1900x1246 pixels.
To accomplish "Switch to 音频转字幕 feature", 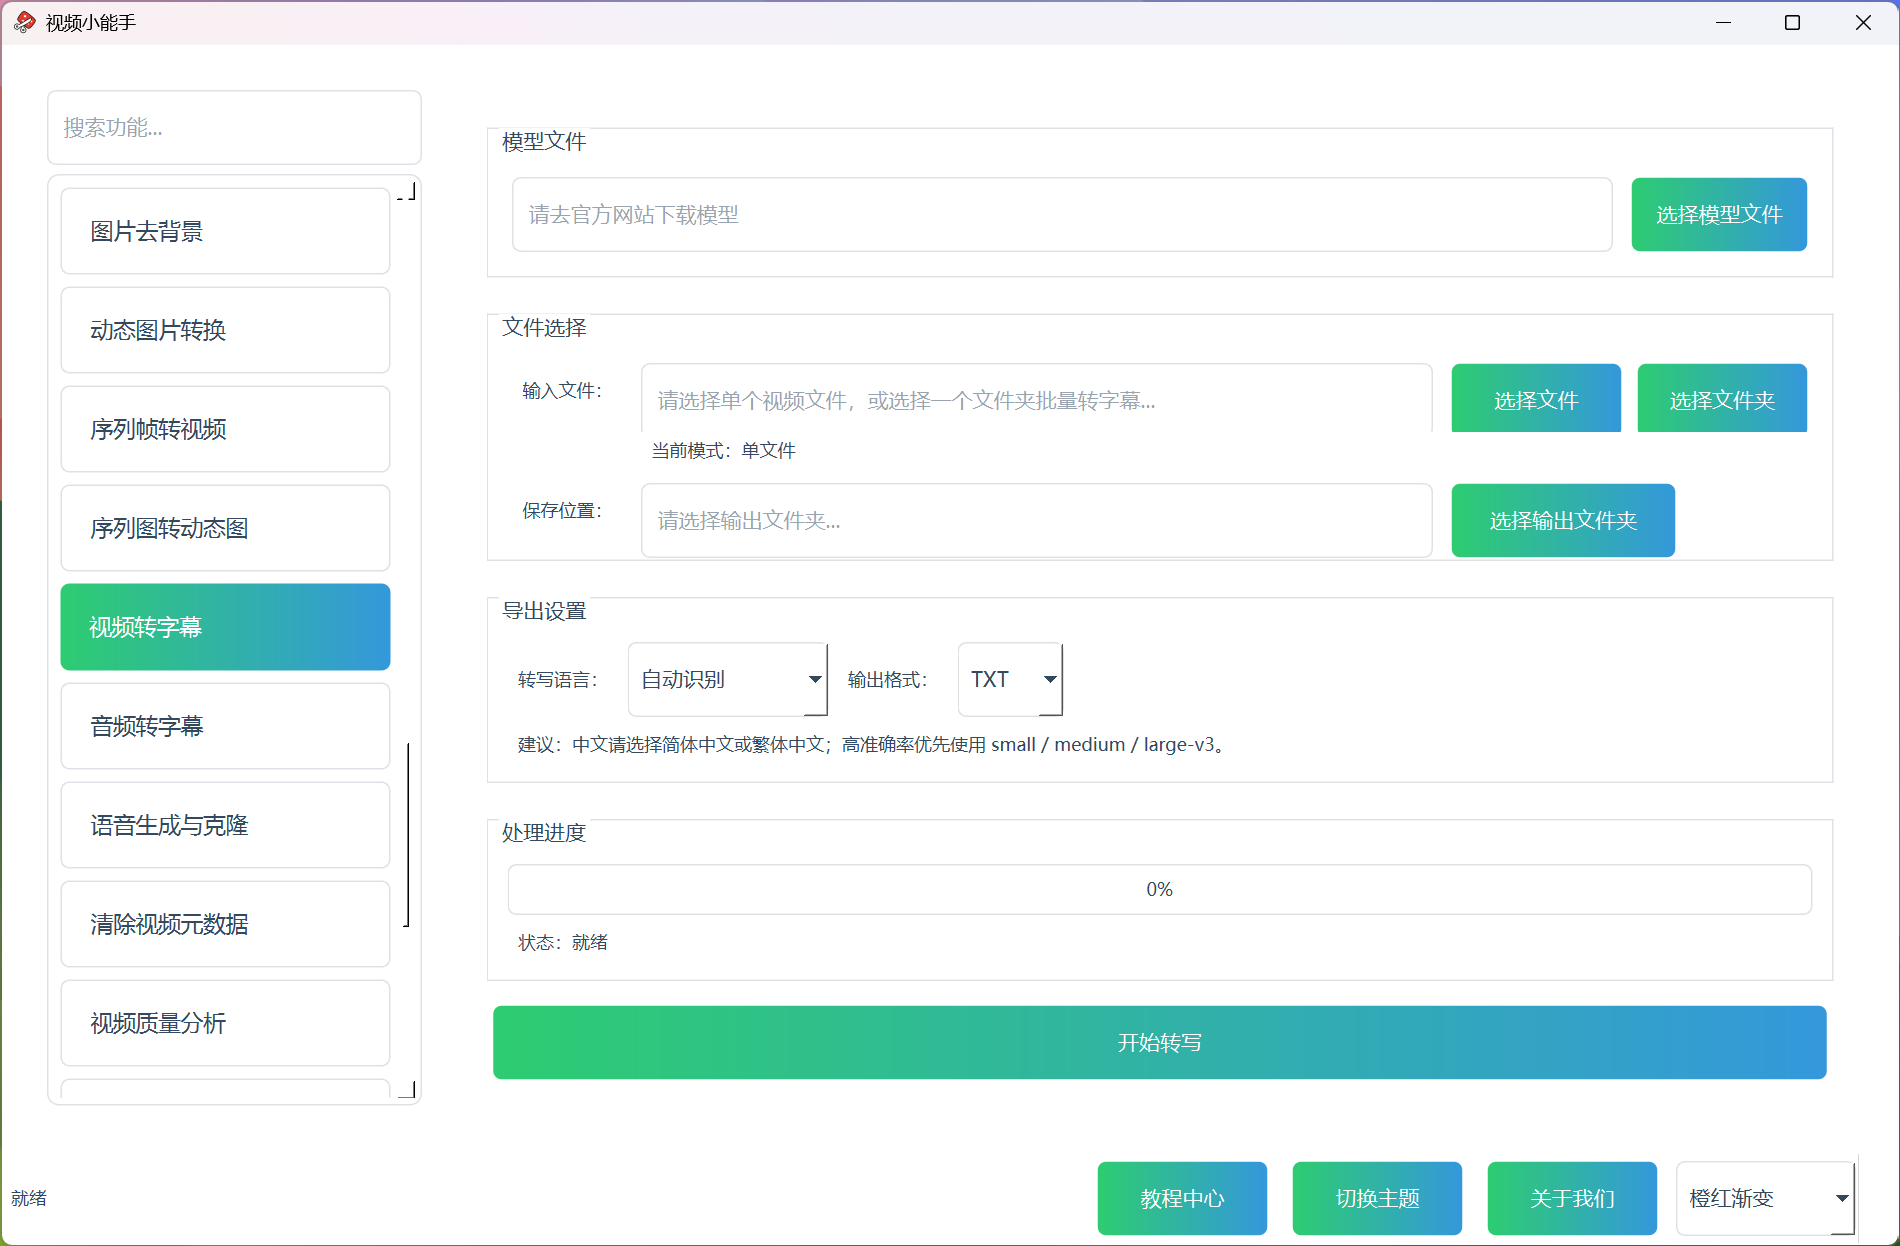I will pos(225,726).
